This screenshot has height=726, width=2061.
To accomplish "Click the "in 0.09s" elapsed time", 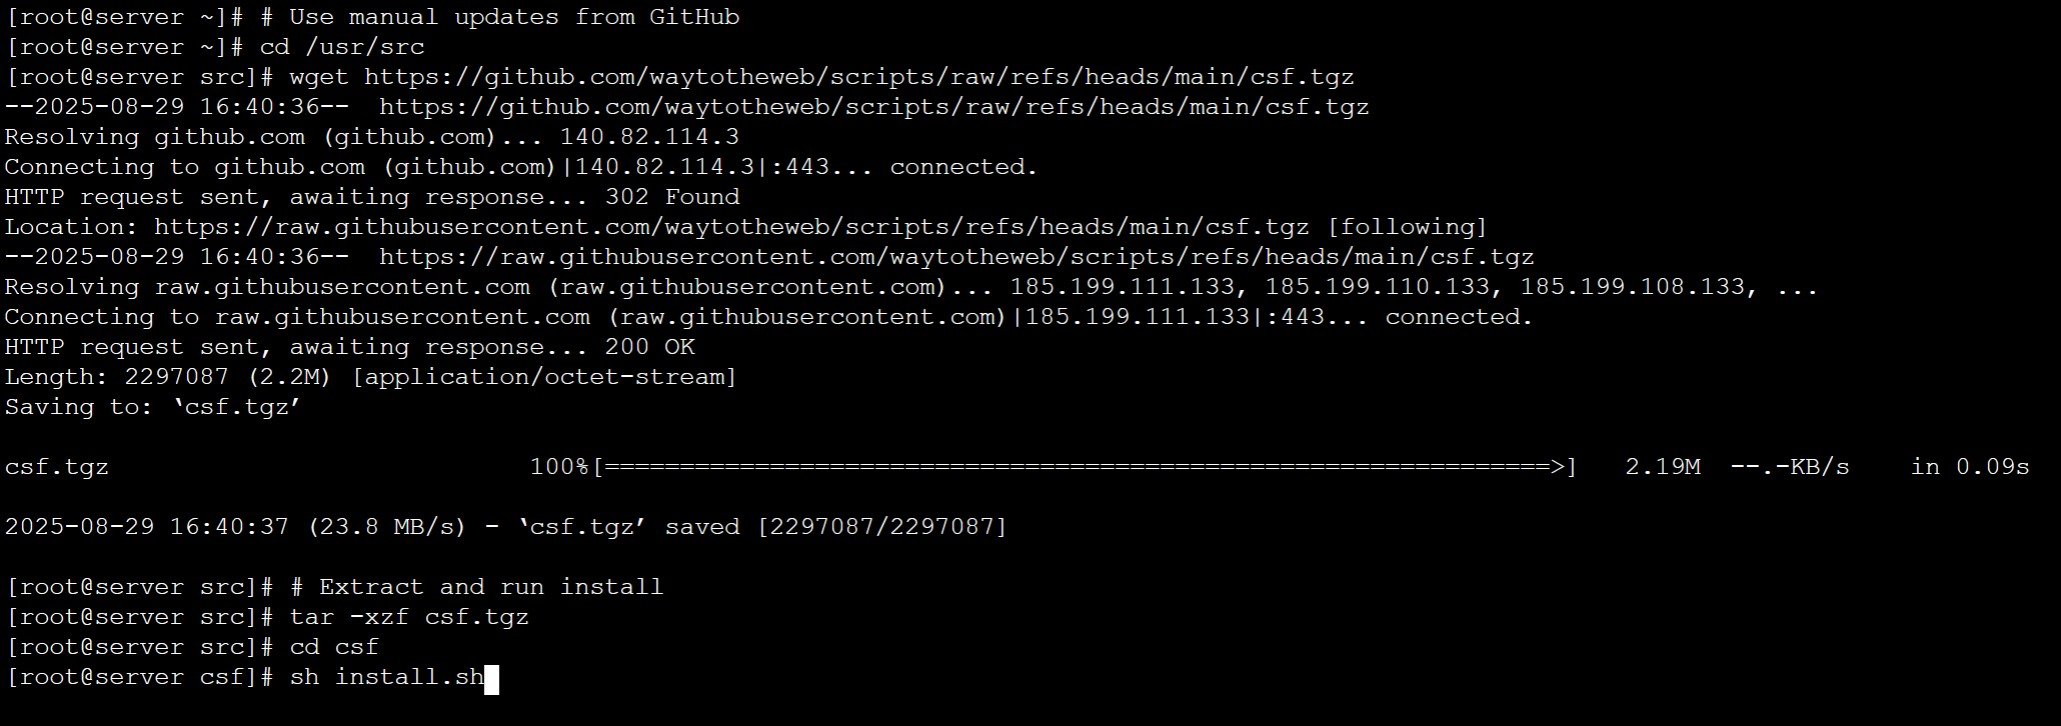I will [1969, 467].
